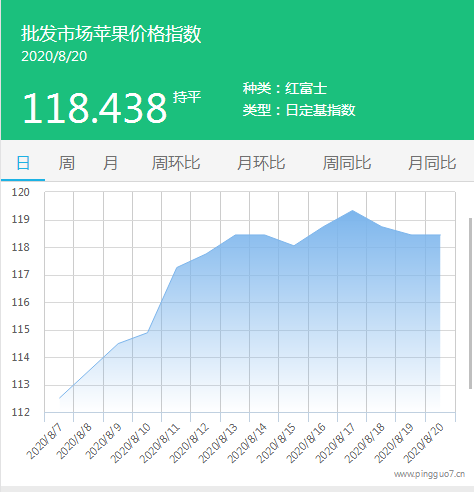Image resolution: width=474 pixels, height=492 pixels.
Task: Click the www.pingguo7.cn watermark link
Action: 429,474
